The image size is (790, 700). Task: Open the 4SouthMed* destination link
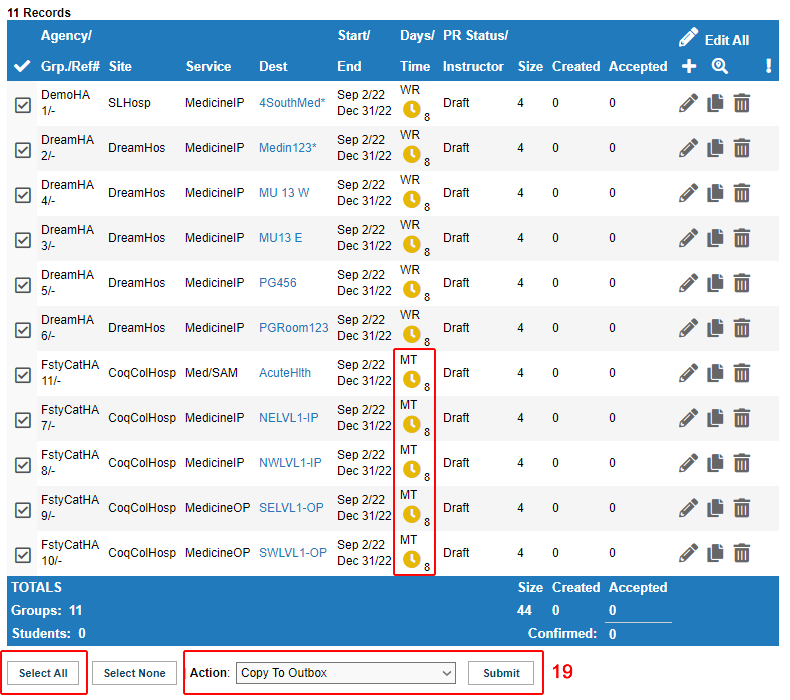(292, 103)
